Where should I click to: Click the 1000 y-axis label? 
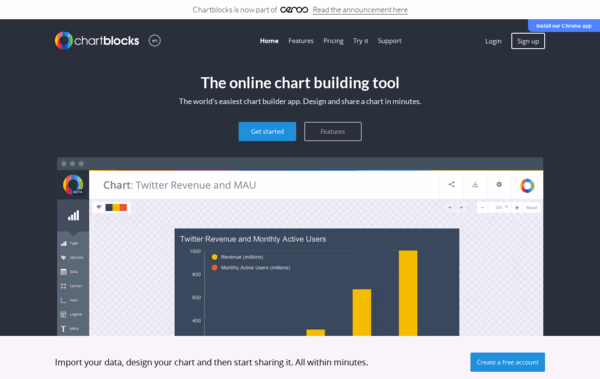pyautogui.click(x=195, y=251)
